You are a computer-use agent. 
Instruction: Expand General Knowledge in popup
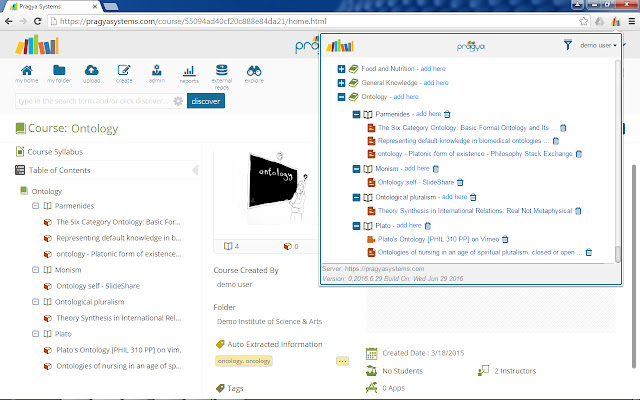tap(341, 83)
